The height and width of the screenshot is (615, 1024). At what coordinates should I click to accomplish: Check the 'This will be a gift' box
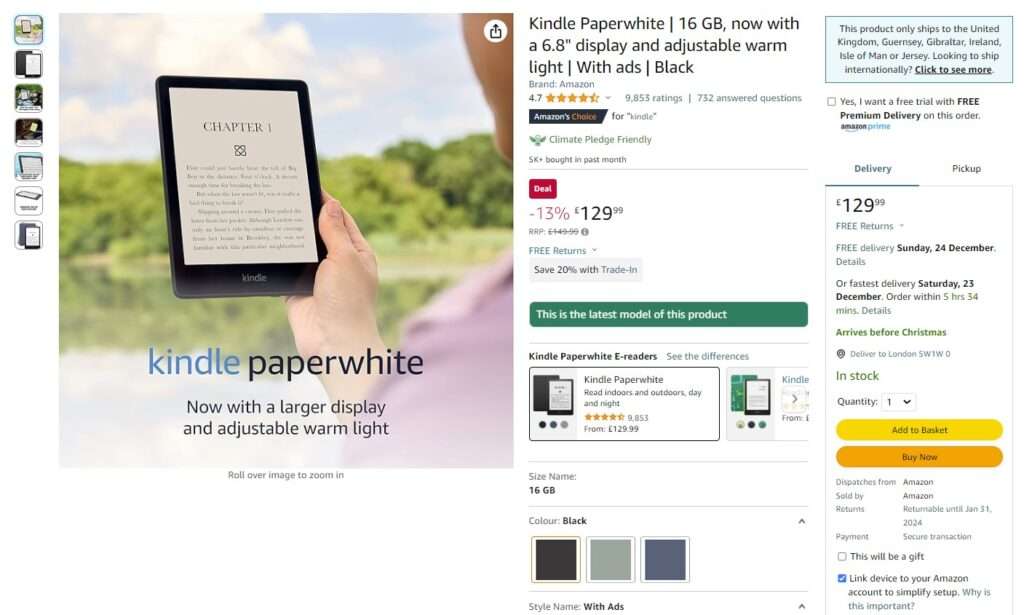842,556
